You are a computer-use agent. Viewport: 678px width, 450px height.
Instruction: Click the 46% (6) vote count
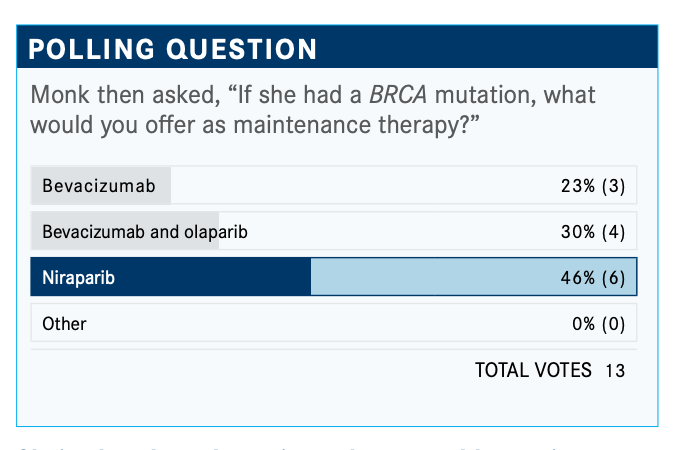tap(593, 278)
